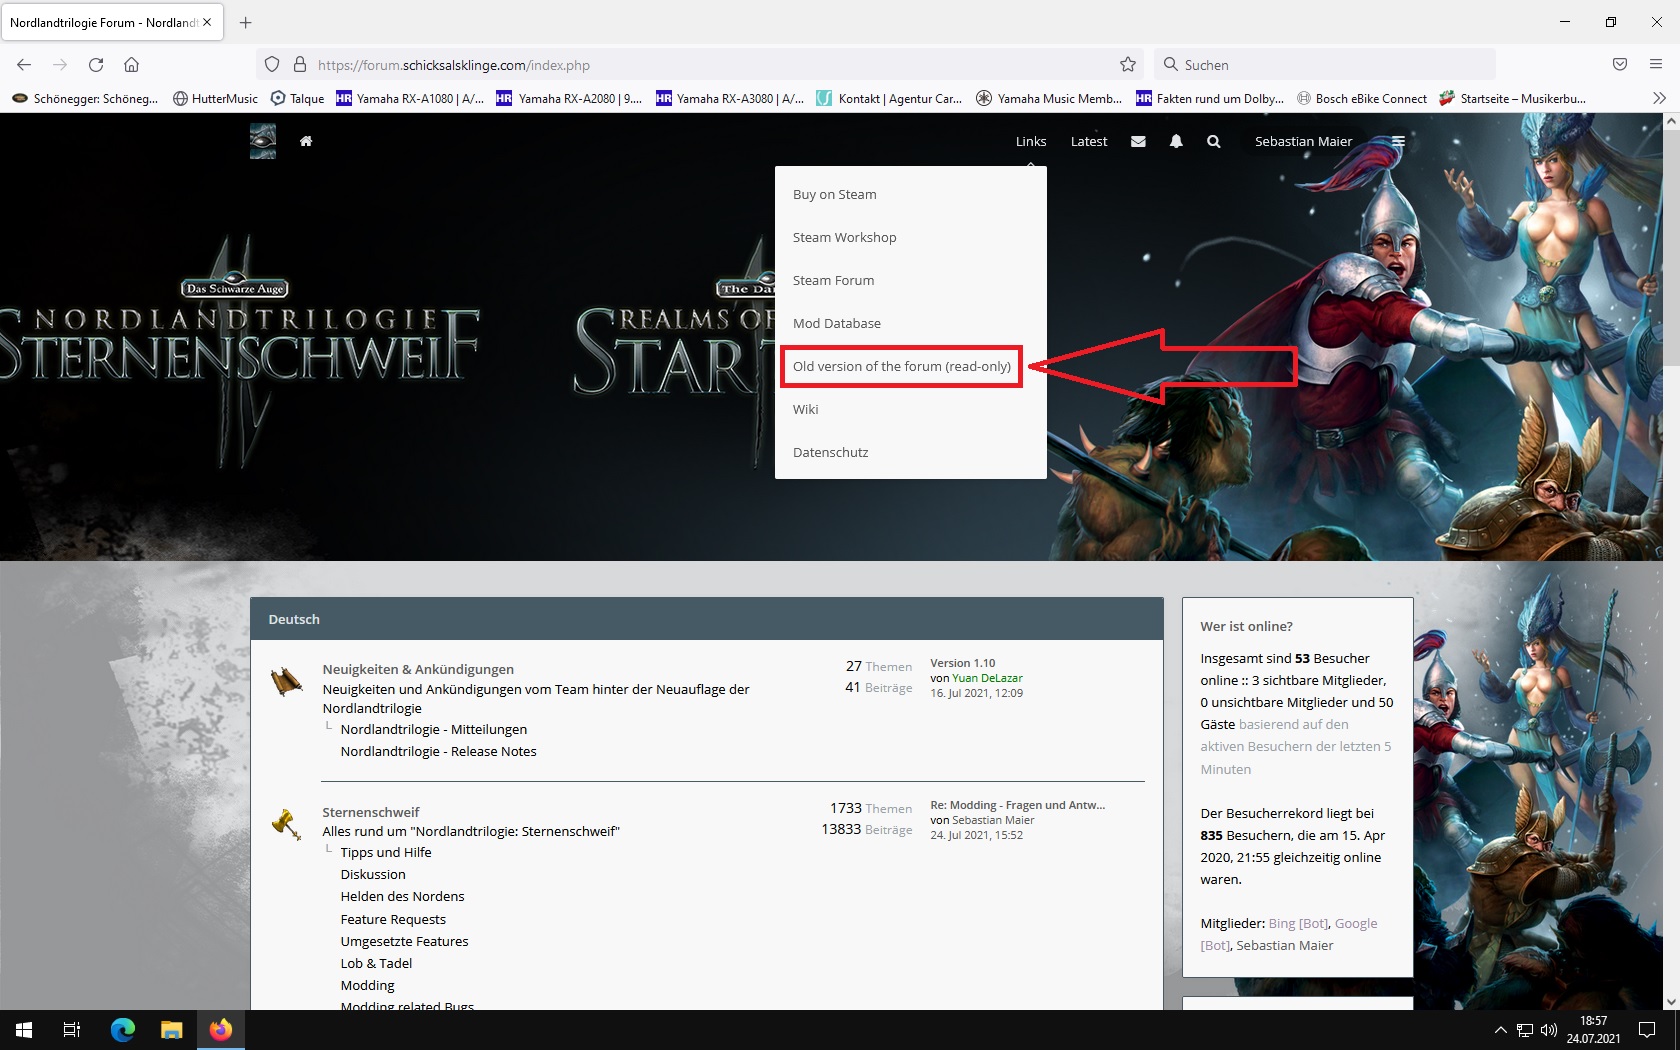Open Old version of the forum (read-only)
Screen dimensions: 1680x1050
[x=902, y=366]
